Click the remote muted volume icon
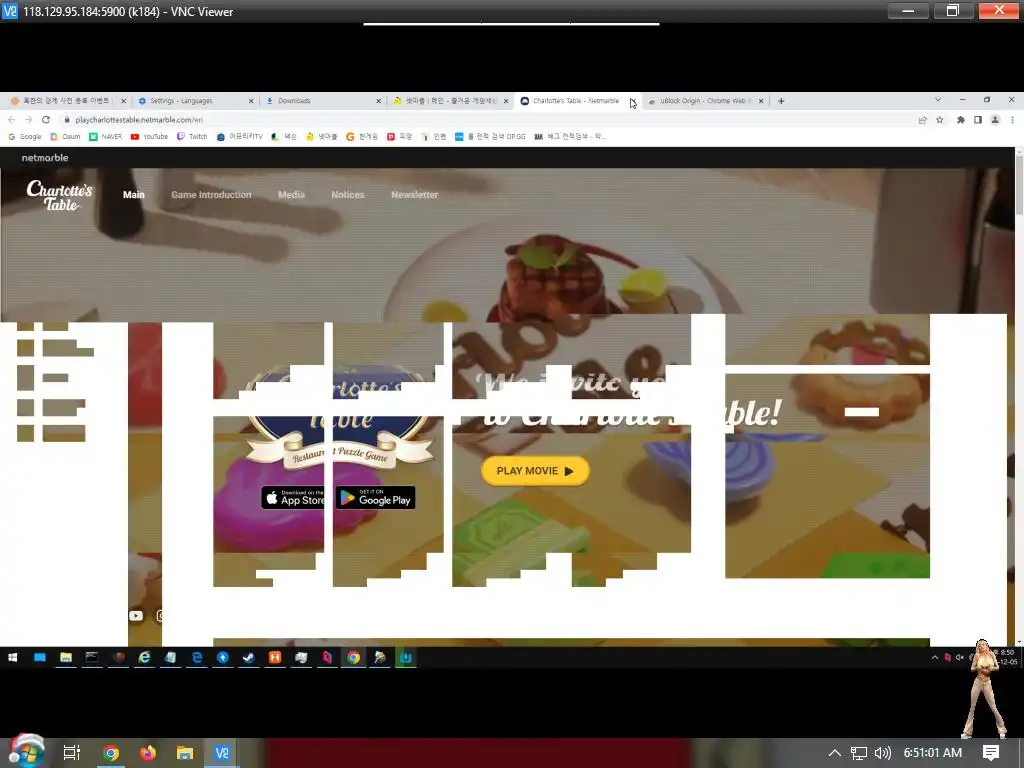The width and height of the screenshot is (1024, 768). pyautogui.click(x=959, y=657)
